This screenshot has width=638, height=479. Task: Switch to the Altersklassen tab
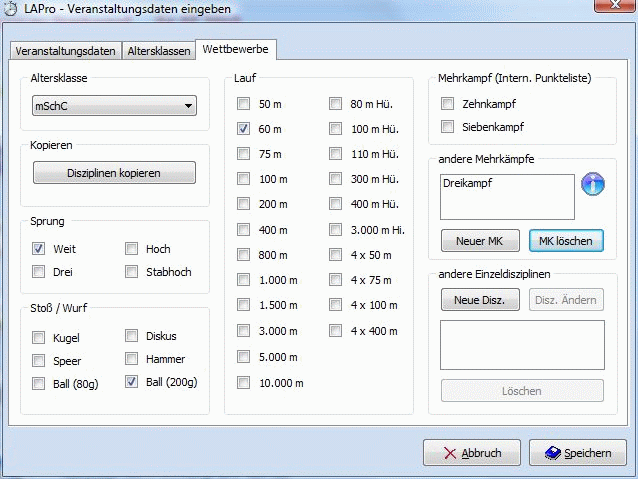tap(158, 51)
